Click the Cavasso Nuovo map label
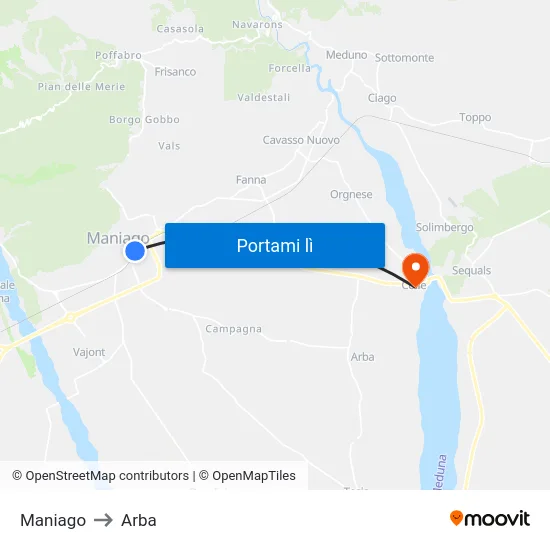The height and width of the screenshot is (550, 550). pyautogui.click(x=301, y=140)
